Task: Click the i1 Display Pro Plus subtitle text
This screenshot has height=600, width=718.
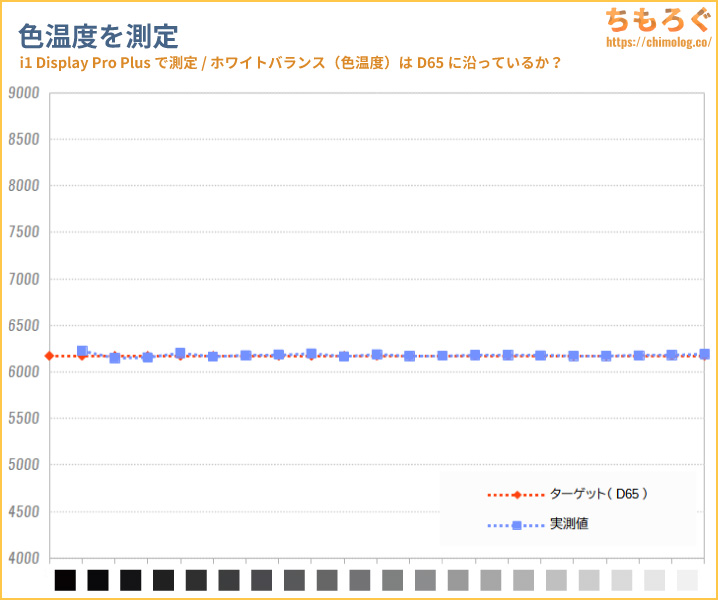Action: click(289, 63)
